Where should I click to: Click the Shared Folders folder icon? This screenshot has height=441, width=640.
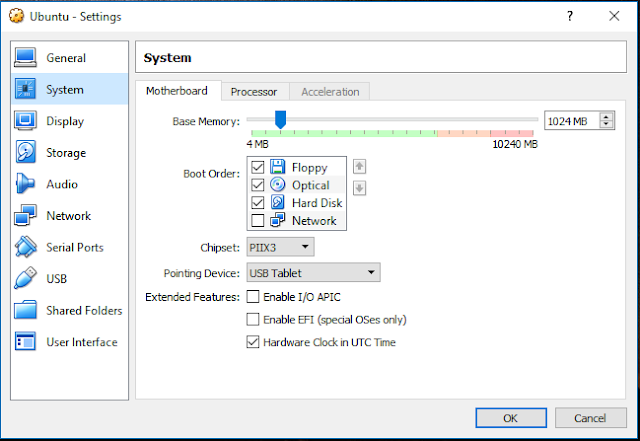tap(25, 310)
